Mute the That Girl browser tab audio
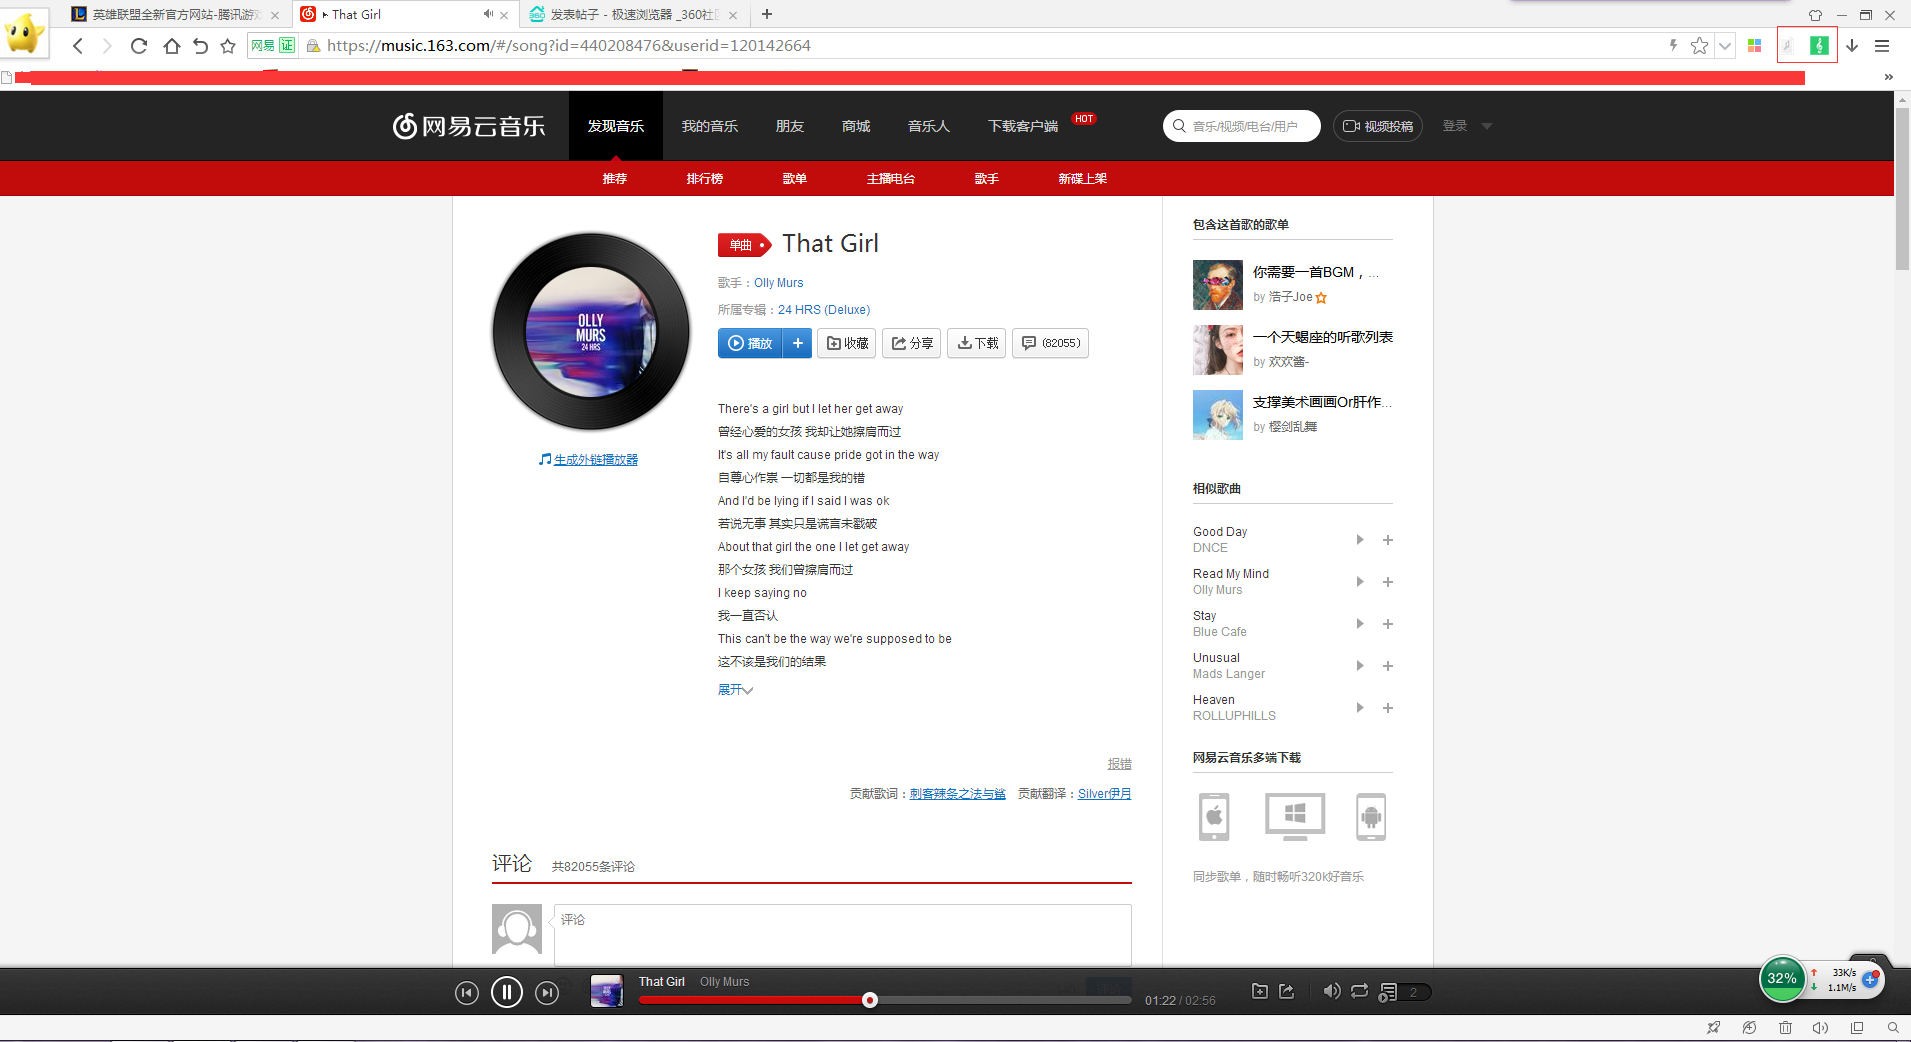1911x1042 pixels. click(x=487, y=14)
